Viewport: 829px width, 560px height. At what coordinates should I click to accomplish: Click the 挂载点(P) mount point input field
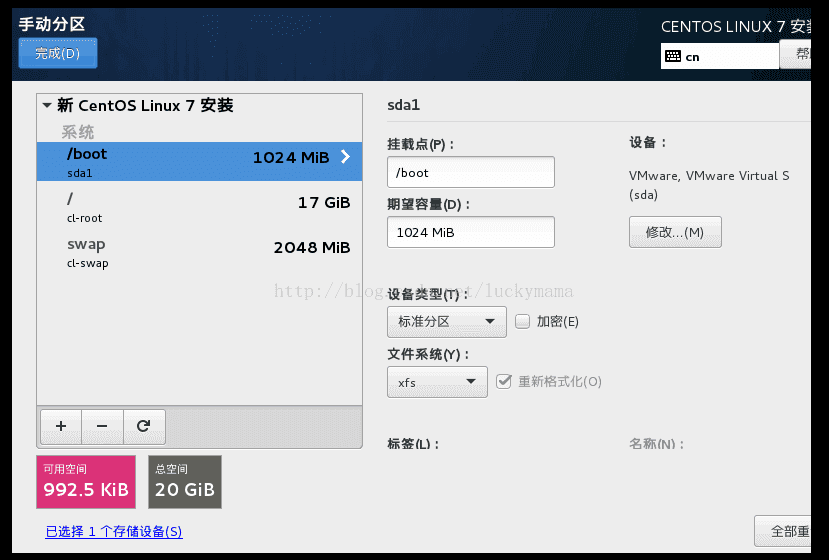471,172
